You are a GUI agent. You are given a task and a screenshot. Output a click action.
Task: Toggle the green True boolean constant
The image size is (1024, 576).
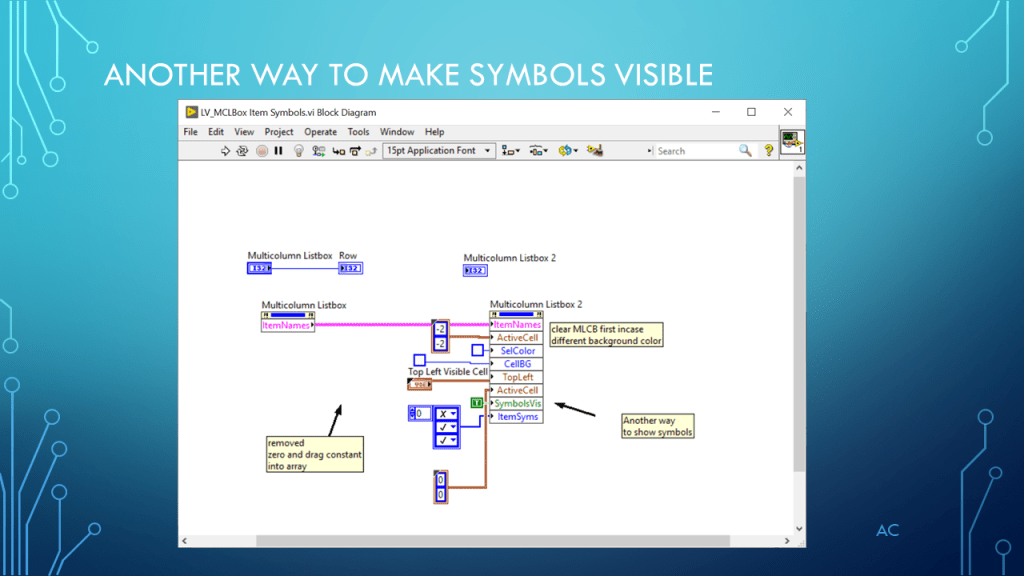click(477, 403)
